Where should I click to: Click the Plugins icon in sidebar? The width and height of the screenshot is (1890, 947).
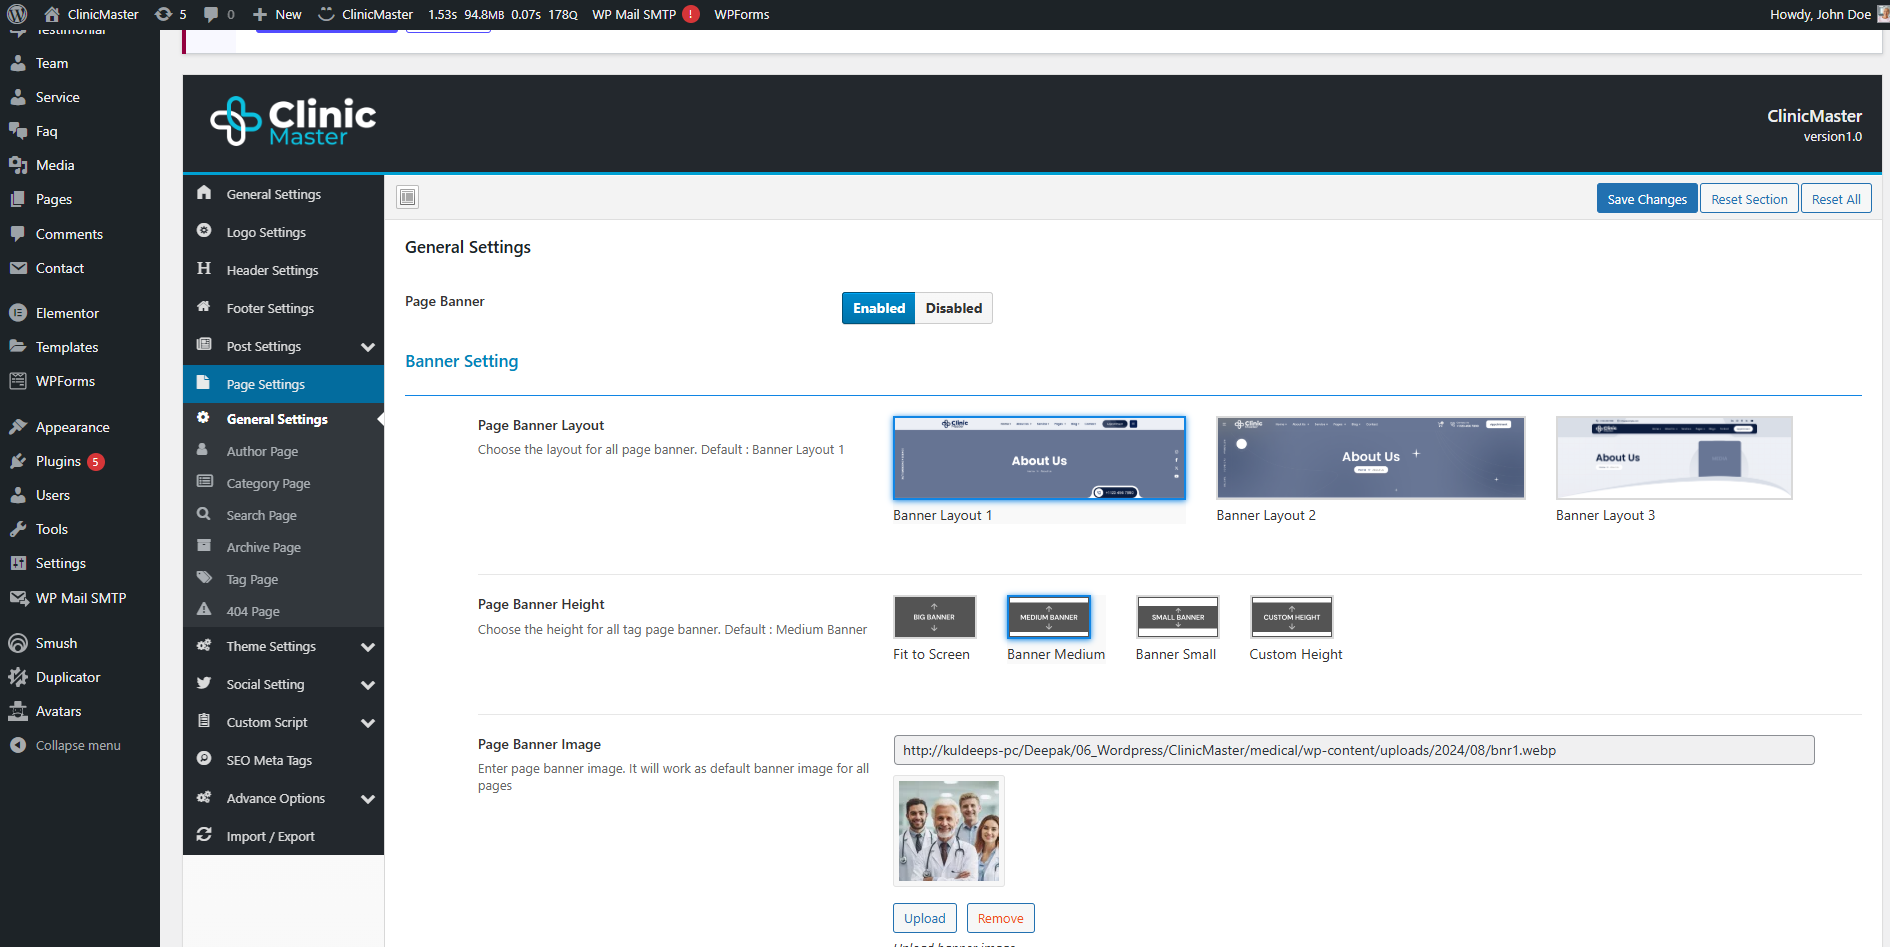18,461
